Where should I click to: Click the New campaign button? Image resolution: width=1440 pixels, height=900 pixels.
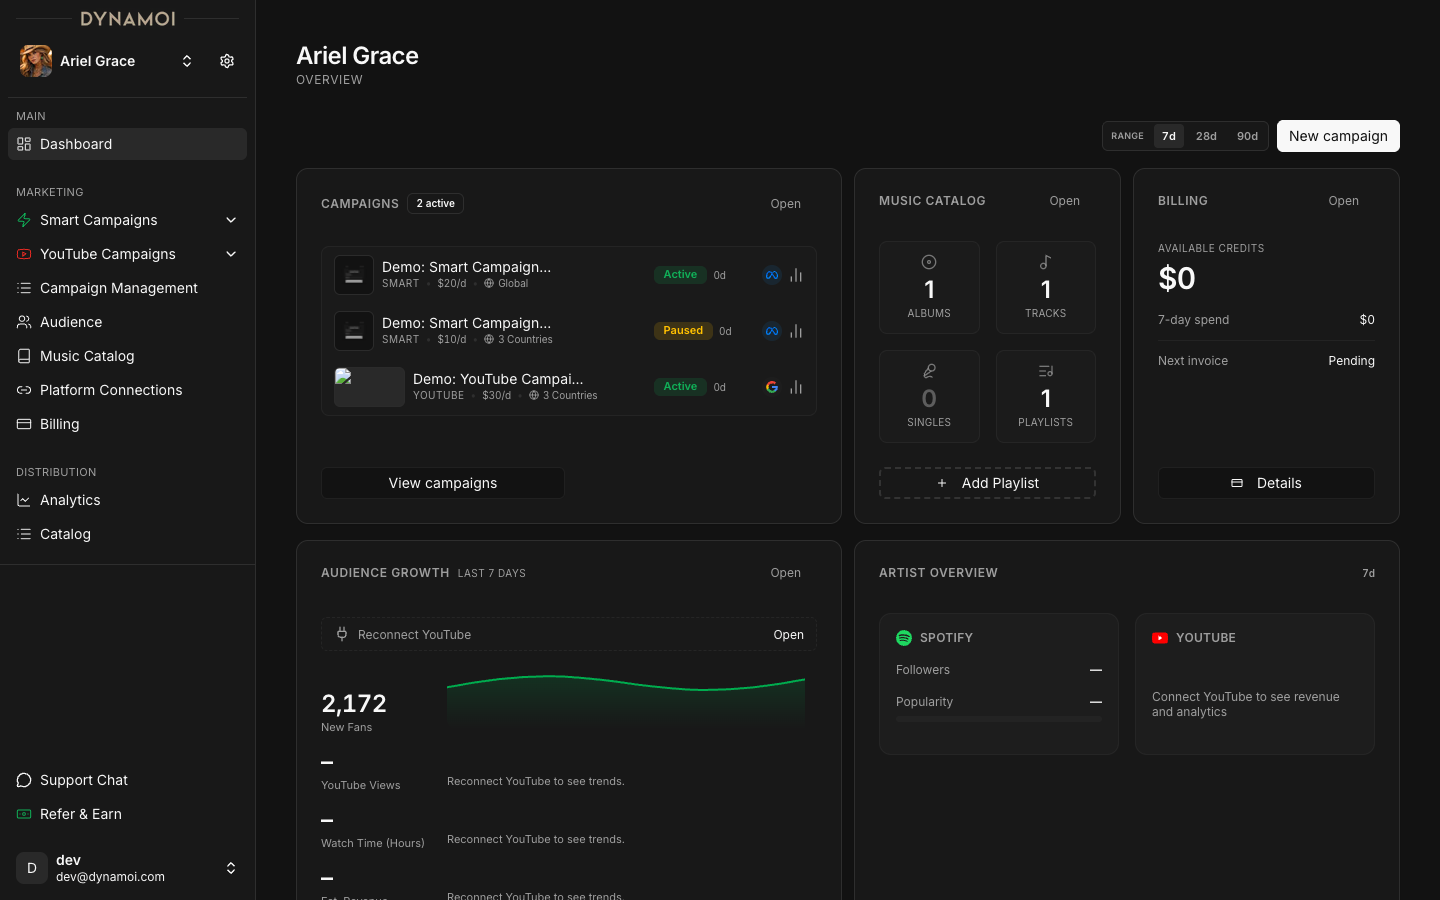point(1337,136)
